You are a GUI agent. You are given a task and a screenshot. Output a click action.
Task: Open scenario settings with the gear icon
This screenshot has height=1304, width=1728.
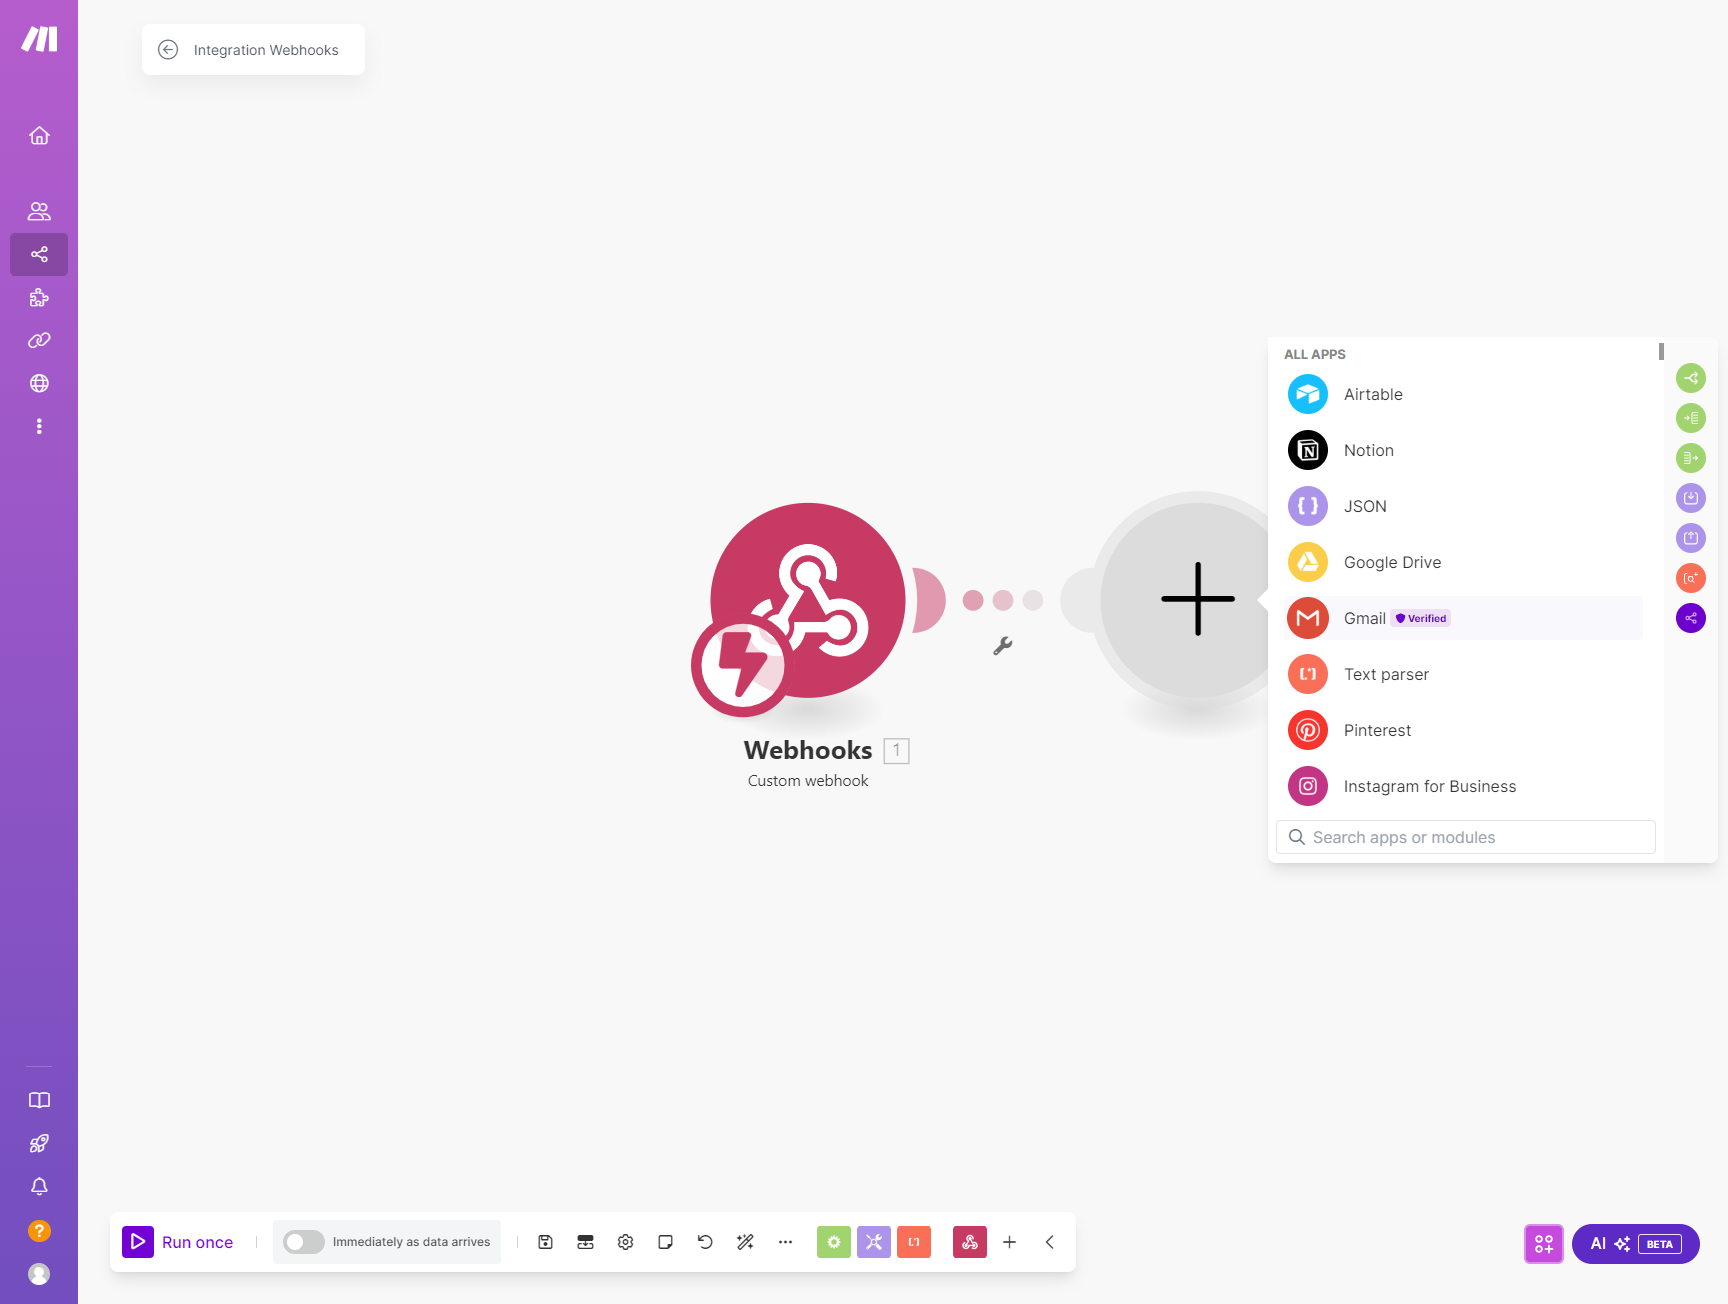(x=625, y=1242)
